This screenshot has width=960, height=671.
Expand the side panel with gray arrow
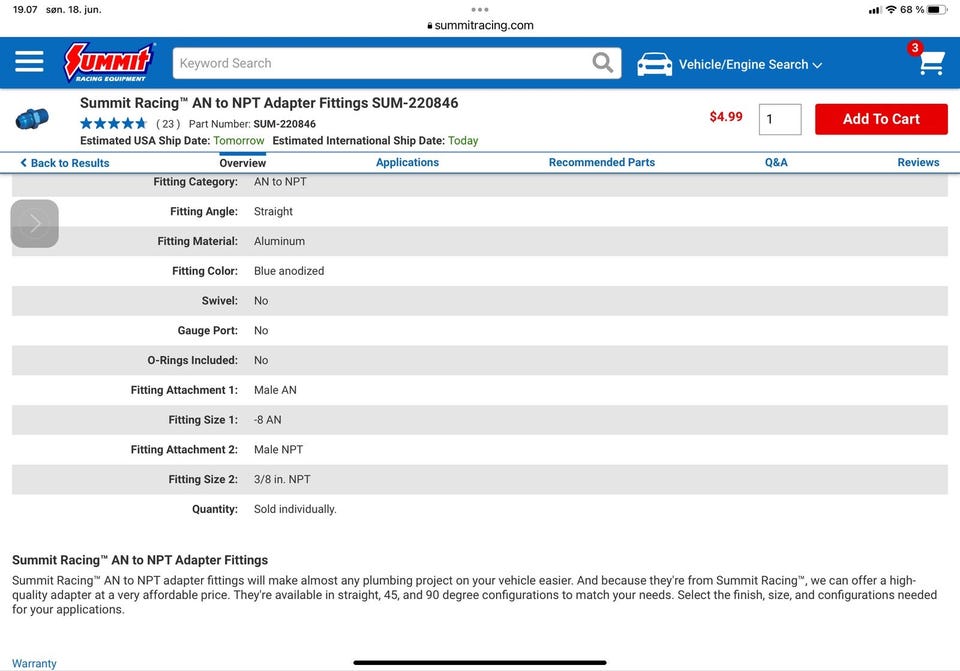pos(35,223)
